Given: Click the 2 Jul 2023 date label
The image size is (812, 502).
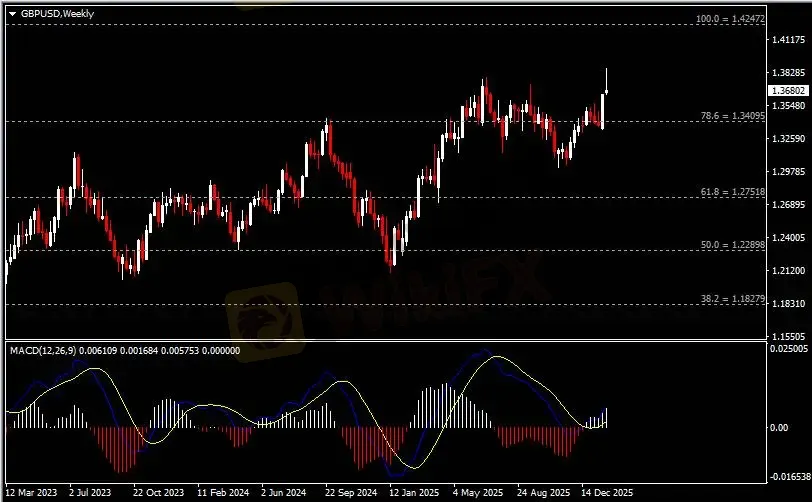Looking at the screenshot, I should 90,492.
